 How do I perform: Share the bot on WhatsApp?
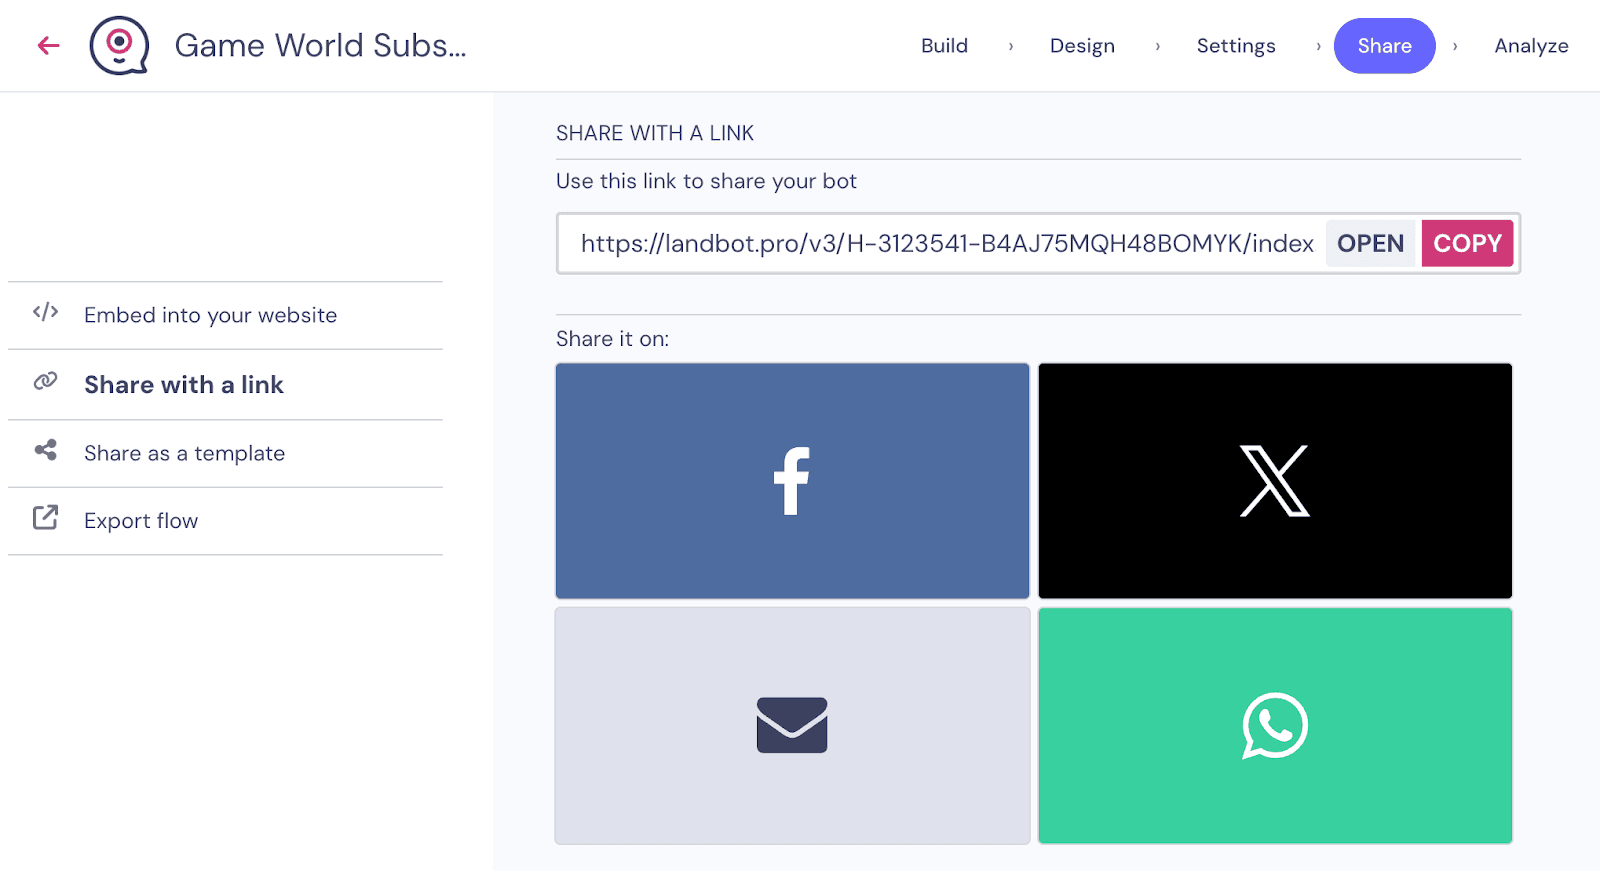(x=1275, y=725)
